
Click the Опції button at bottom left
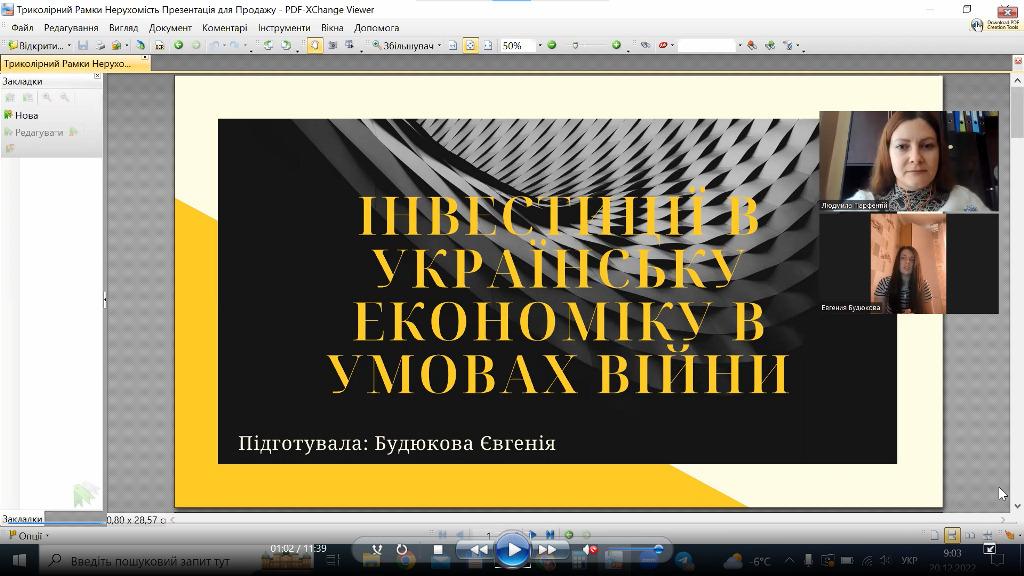coord(26,536)
